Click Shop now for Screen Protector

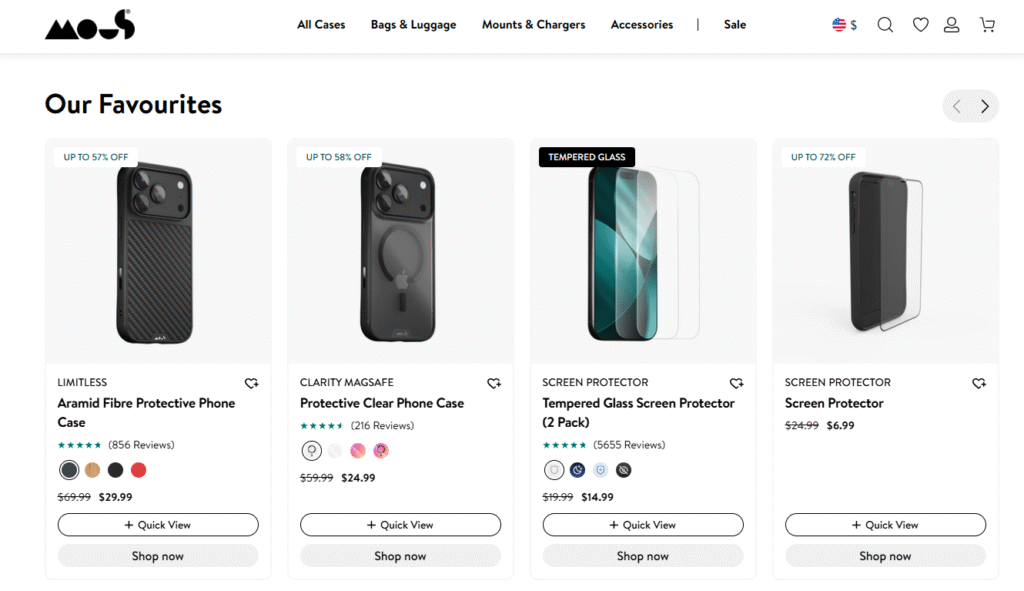tap(885, 556)
